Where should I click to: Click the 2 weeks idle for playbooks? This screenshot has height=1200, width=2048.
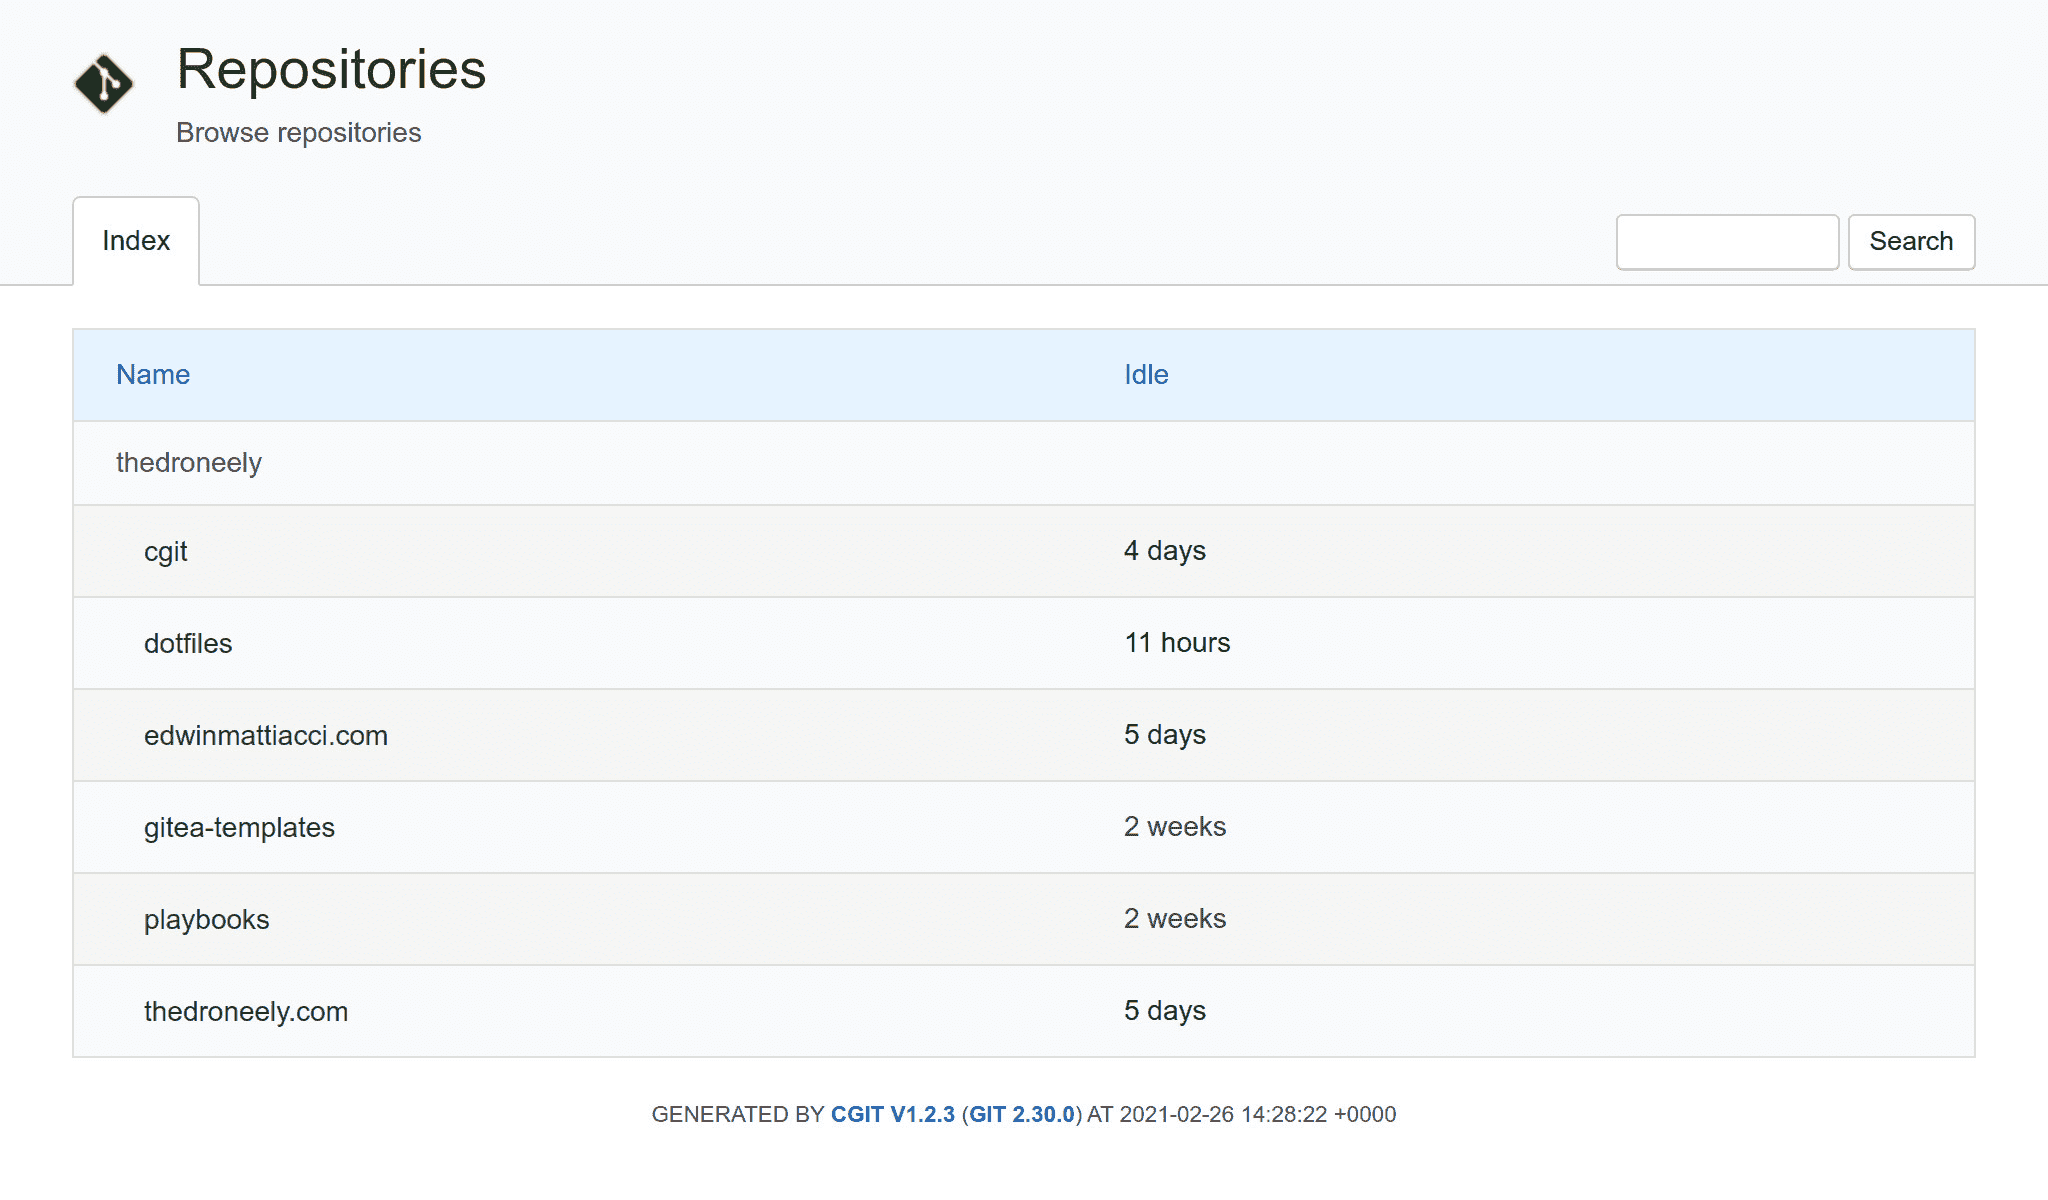(1175, 919)
